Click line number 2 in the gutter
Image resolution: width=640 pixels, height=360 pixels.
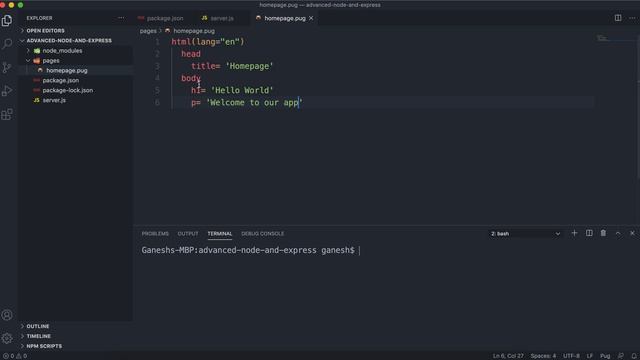(x=157, y=54)
